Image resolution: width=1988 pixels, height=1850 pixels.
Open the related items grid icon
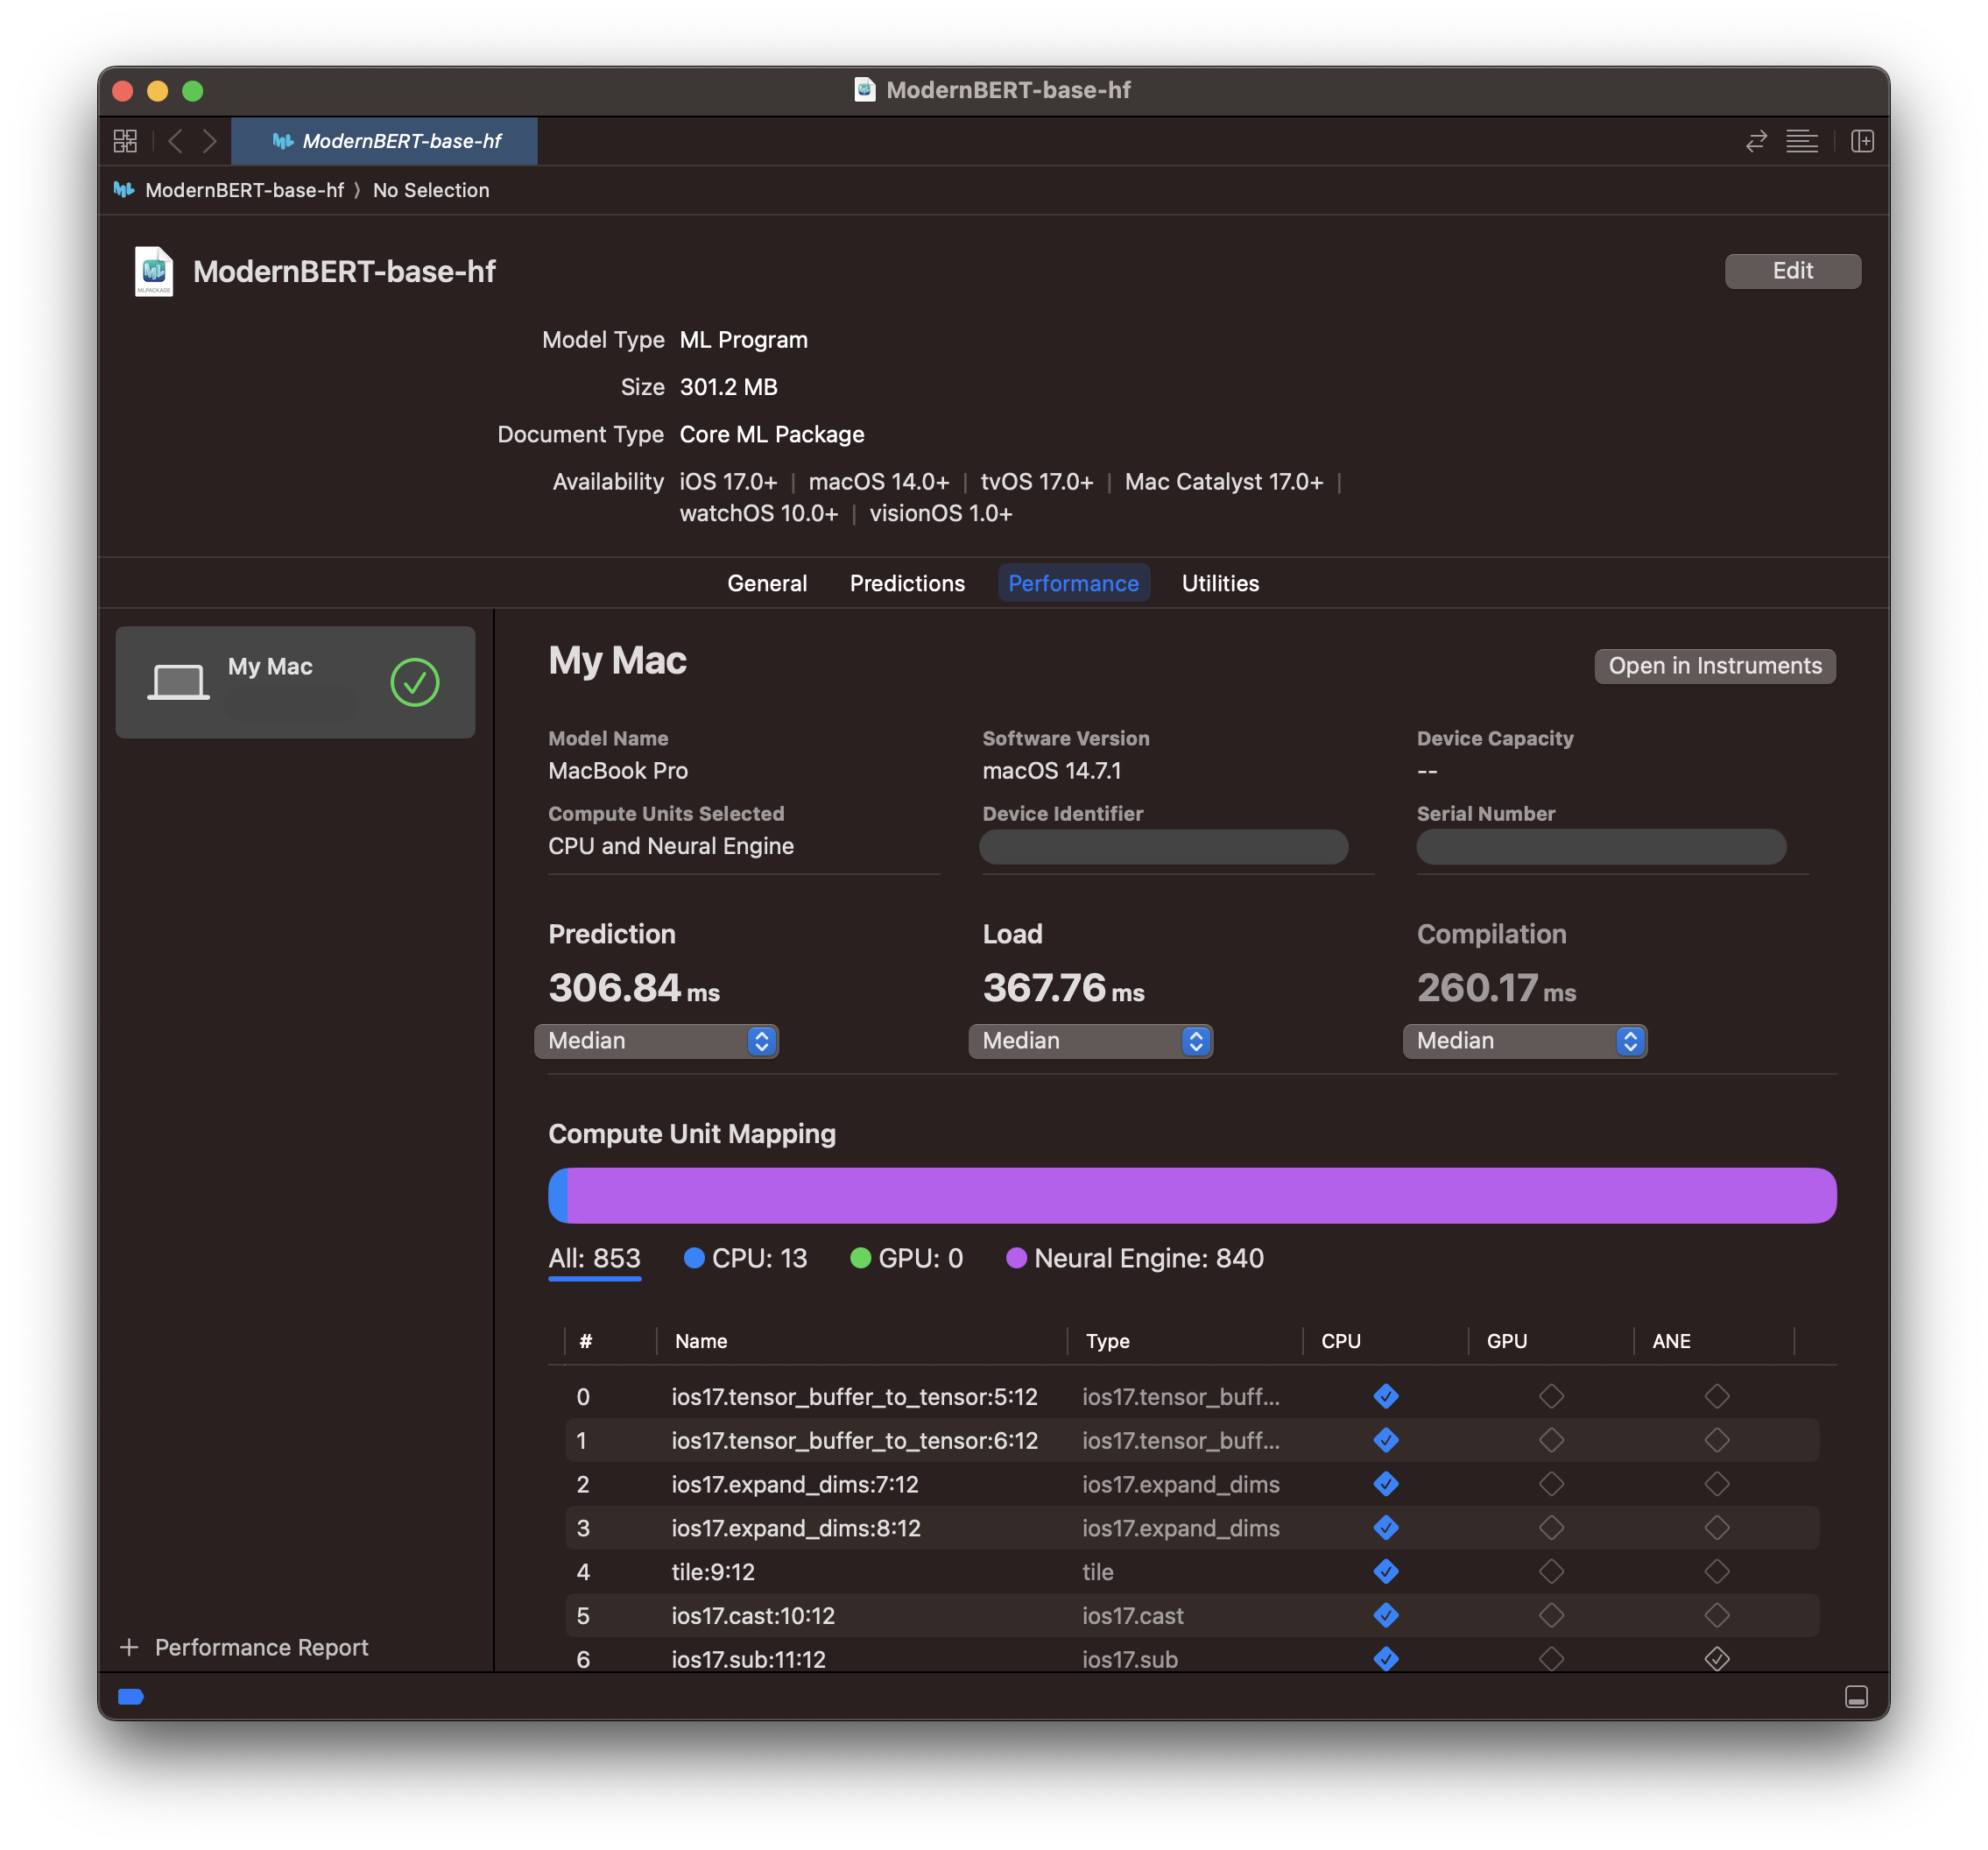125,141
